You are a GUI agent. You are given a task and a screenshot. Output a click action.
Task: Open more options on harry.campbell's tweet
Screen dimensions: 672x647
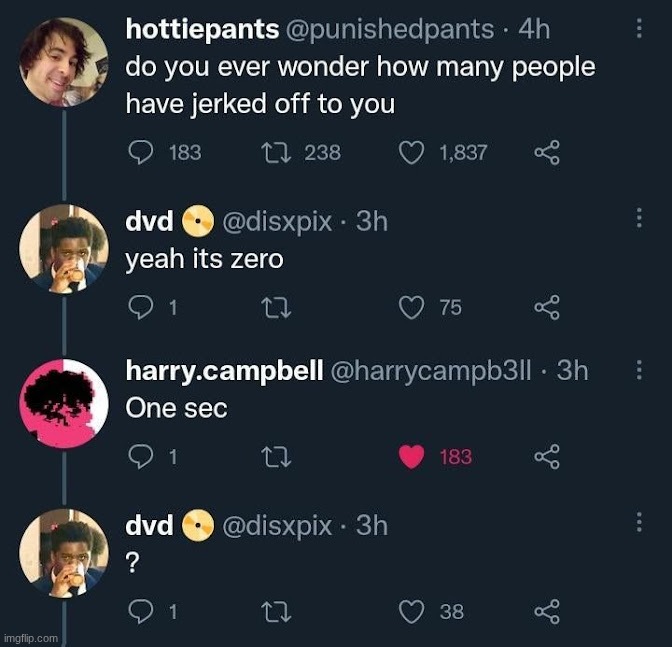click(x=639, y=370)
